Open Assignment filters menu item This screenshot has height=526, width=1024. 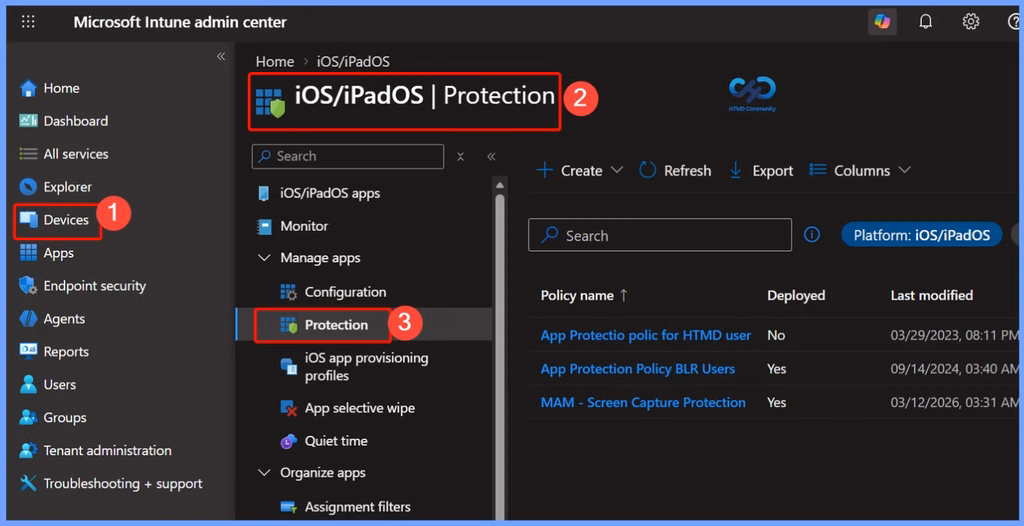(357, 506)
